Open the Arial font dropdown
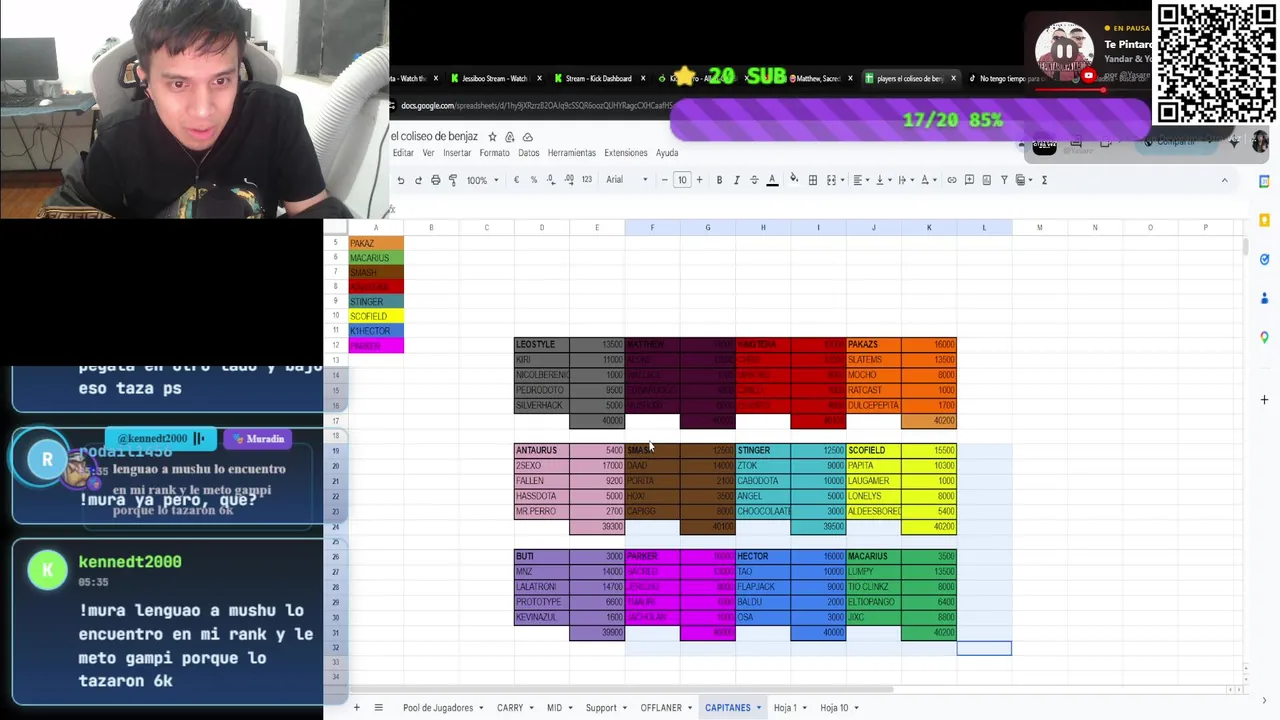Screen dimensions: 1280x720 [627, 180]
